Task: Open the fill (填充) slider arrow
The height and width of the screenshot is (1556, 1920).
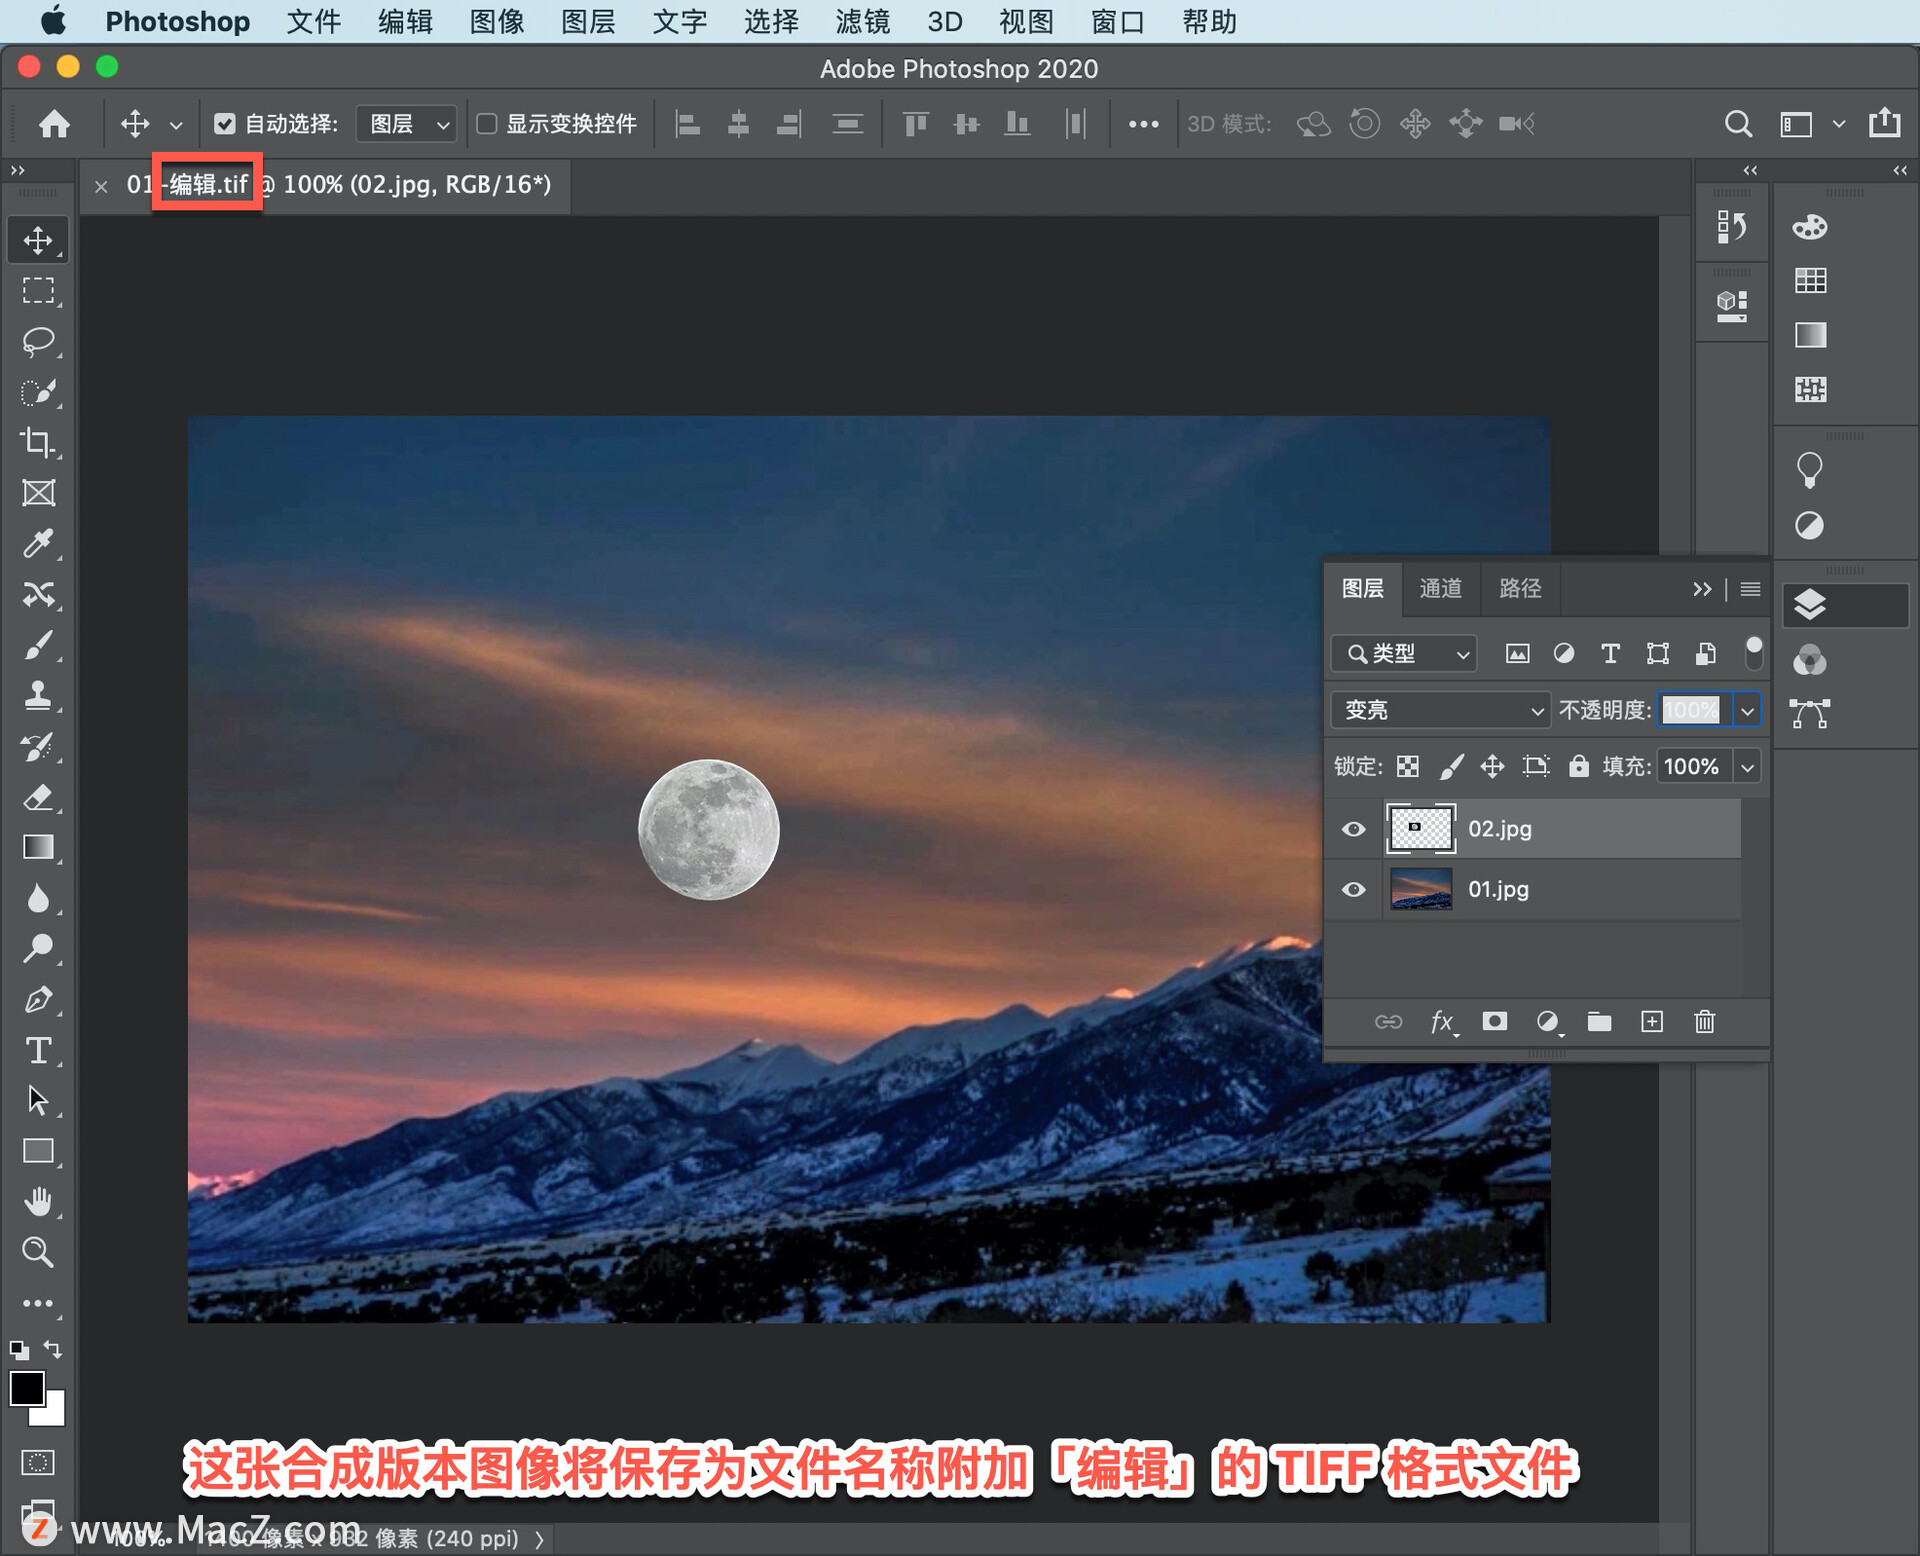Action: pyautogui.click(x=1747, y=767)
